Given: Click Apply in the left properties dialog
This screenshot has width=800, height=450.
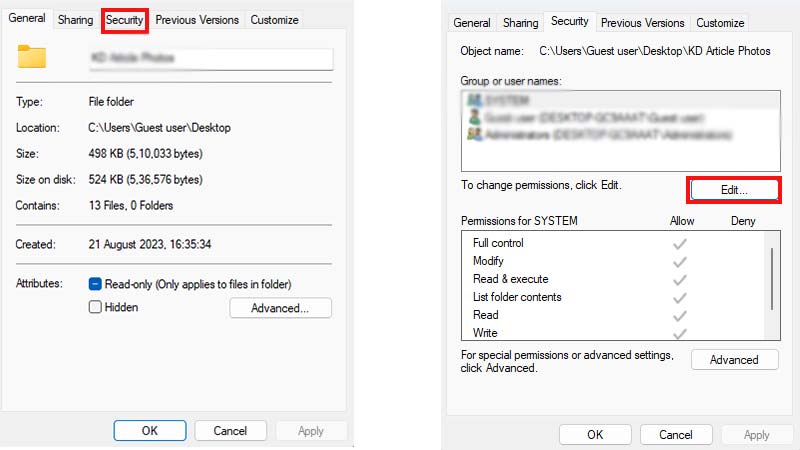Looking at the screenshot, I should pos(311,431).
